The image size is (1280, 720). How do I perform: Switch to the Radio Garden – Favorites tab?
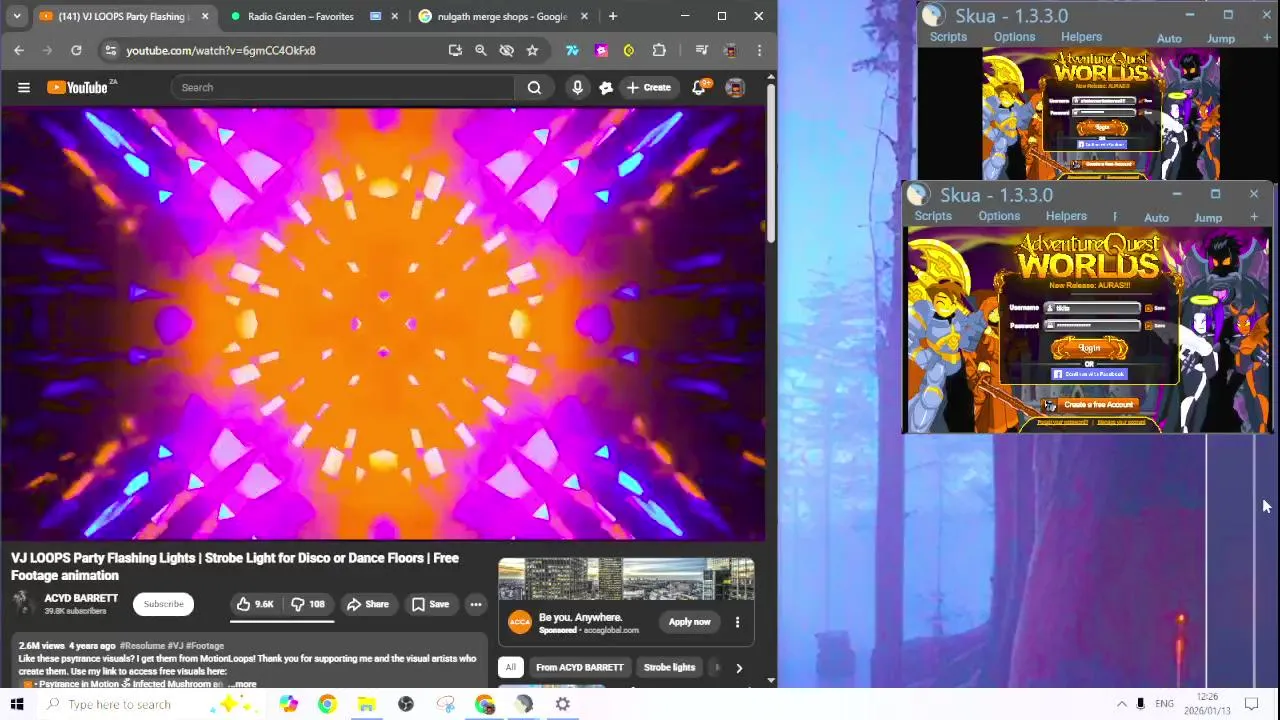click(300, 16)
